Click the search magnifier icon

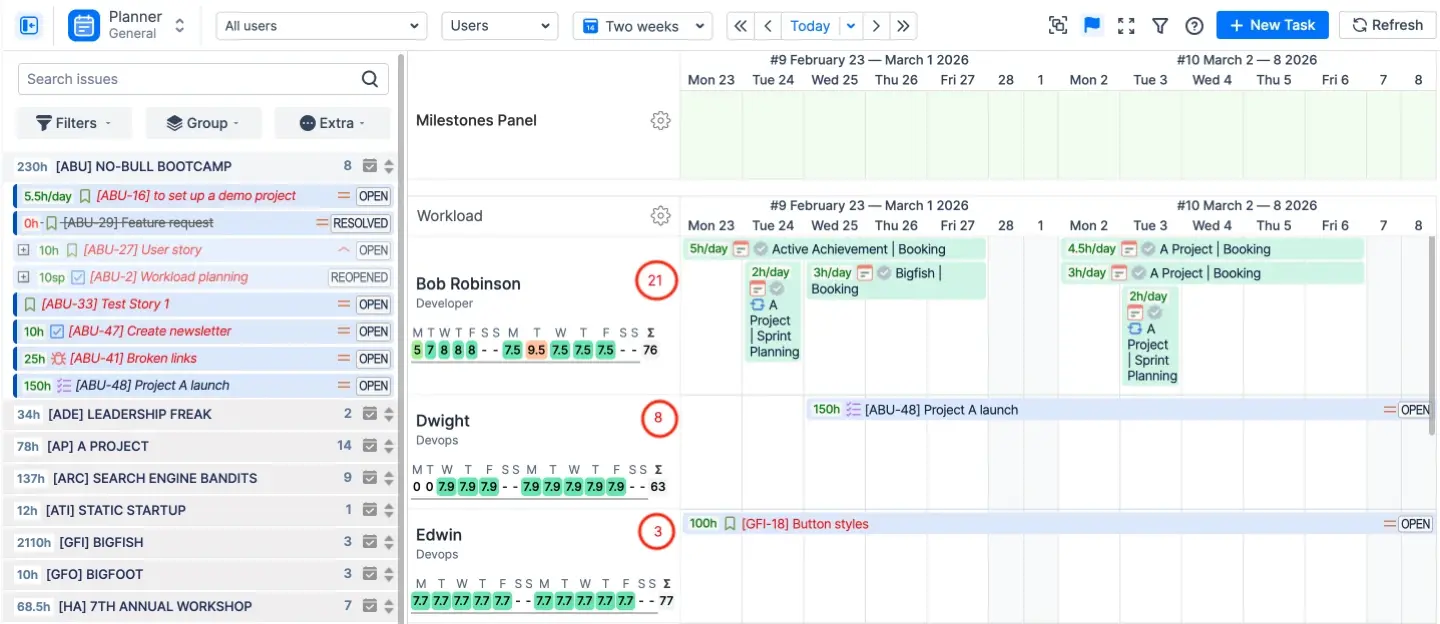tap(370, 79)
